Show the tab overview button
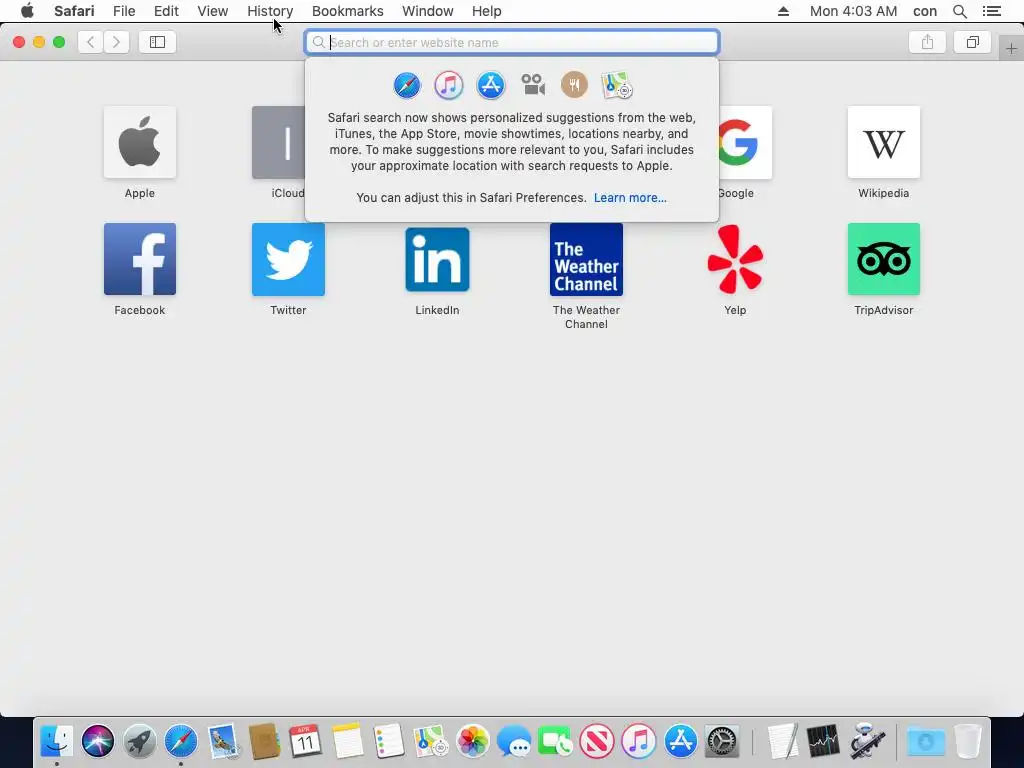Image resolution: width=1024 pixels, height=768 pixels. 972,42
